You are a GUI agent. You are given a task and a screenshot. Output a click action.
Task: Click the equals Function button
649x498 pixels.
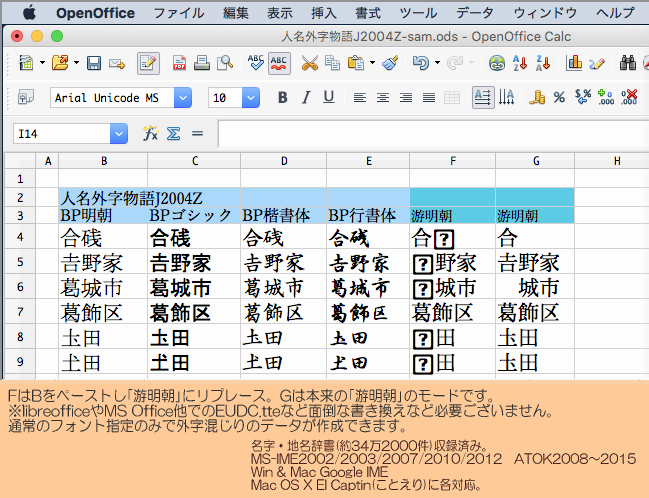coord(197,133)
